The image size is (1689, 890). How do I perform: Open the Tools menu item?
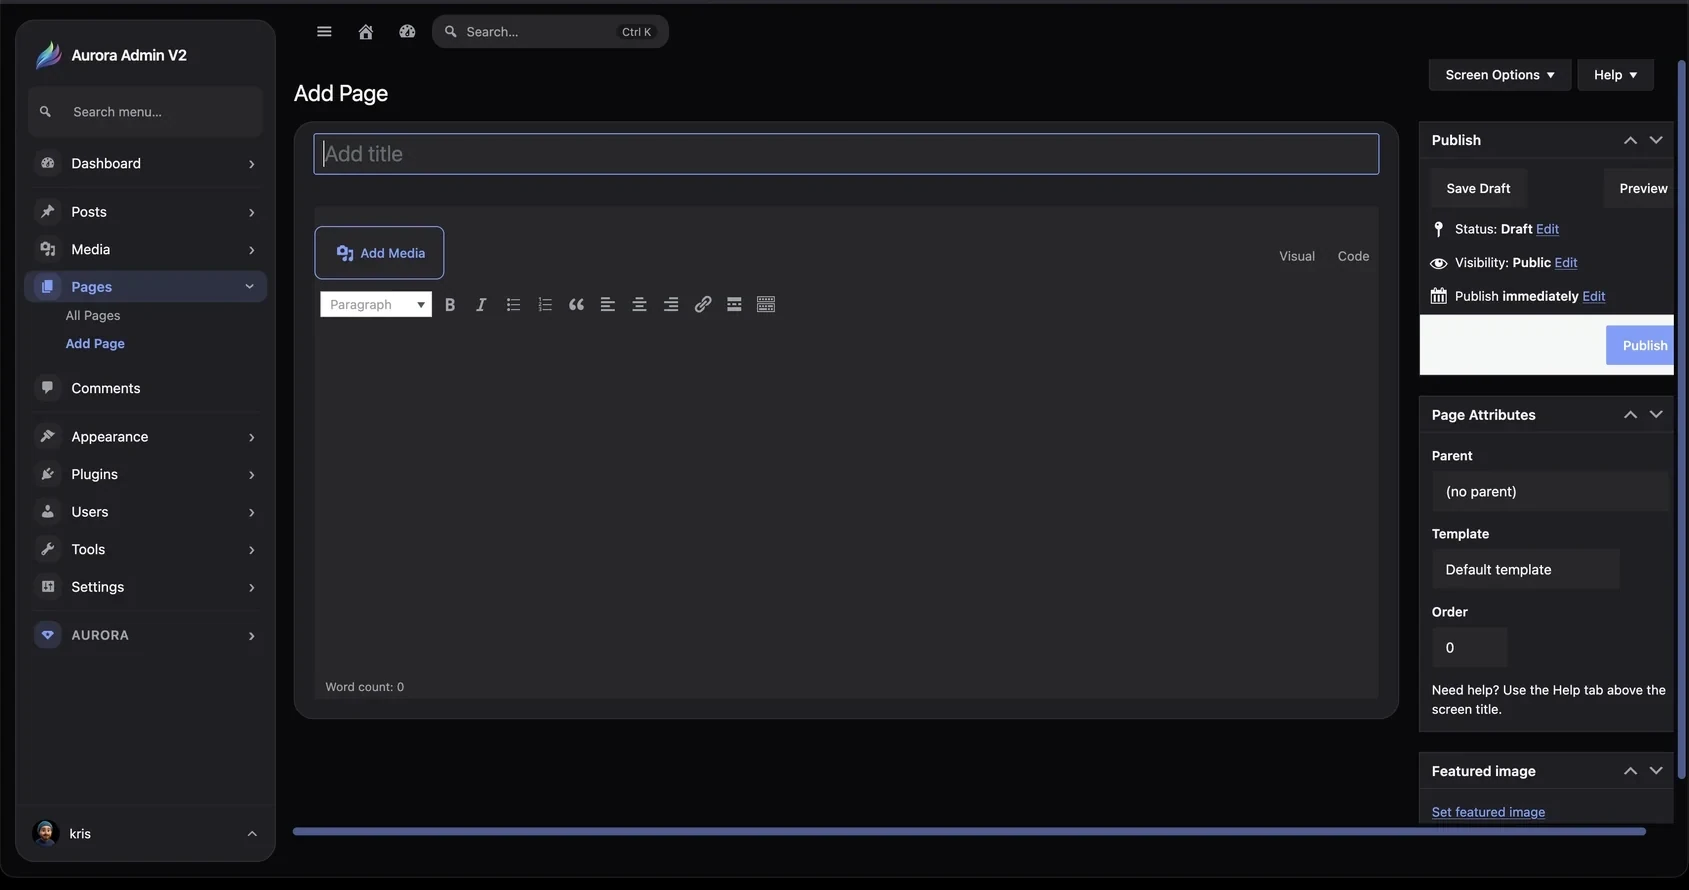coord(146,549)
